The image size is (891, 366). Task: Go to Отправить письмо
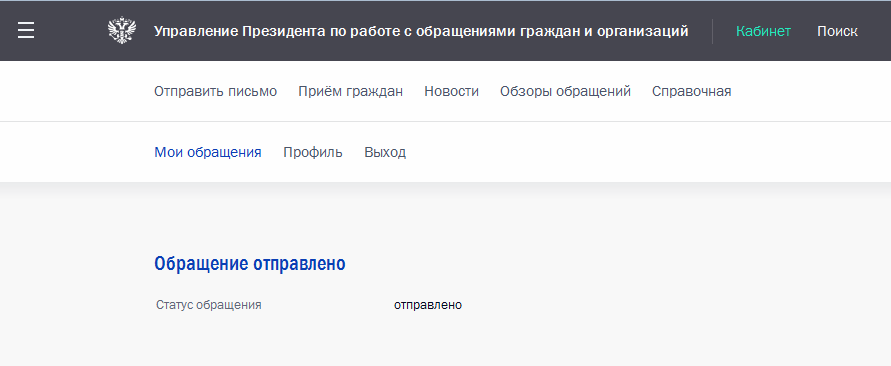[215, 92]
